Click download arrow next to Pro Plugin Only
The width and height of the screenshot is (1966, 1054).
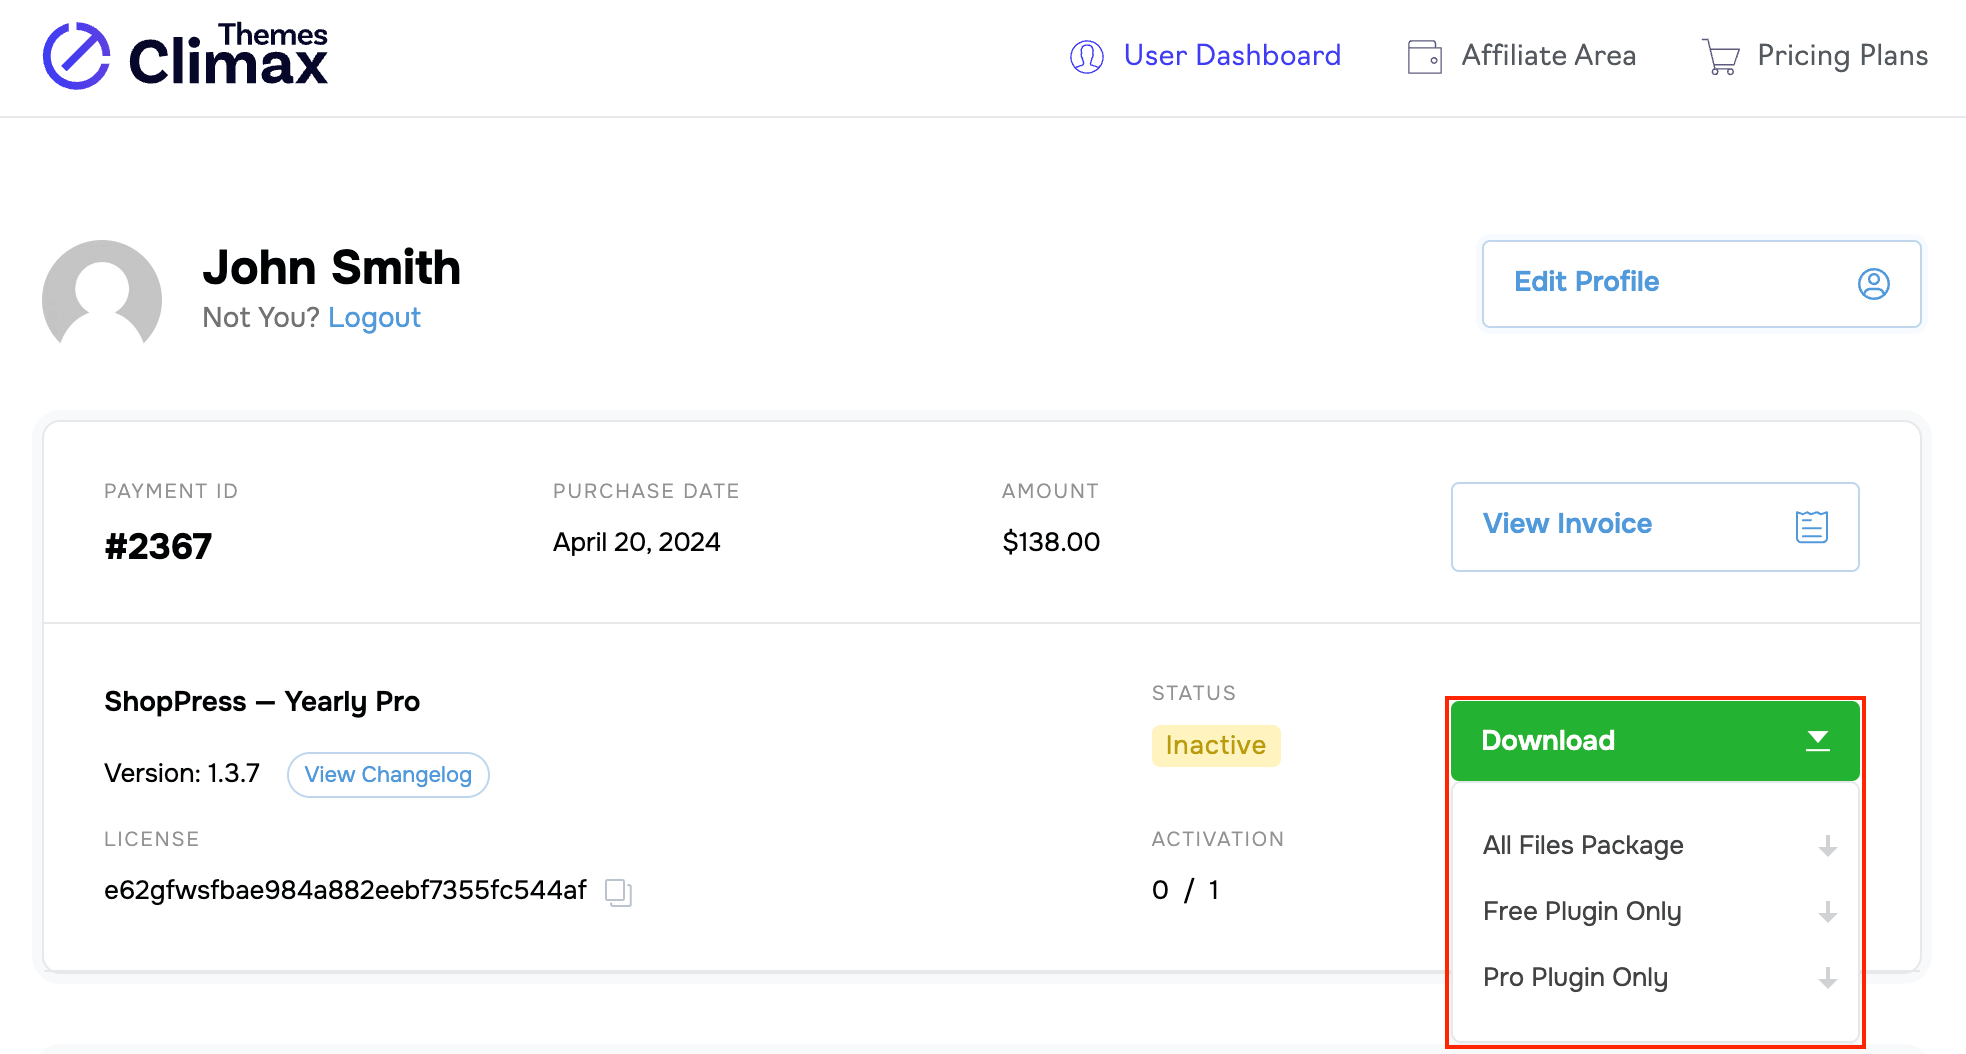click(x=1827, y=979)
